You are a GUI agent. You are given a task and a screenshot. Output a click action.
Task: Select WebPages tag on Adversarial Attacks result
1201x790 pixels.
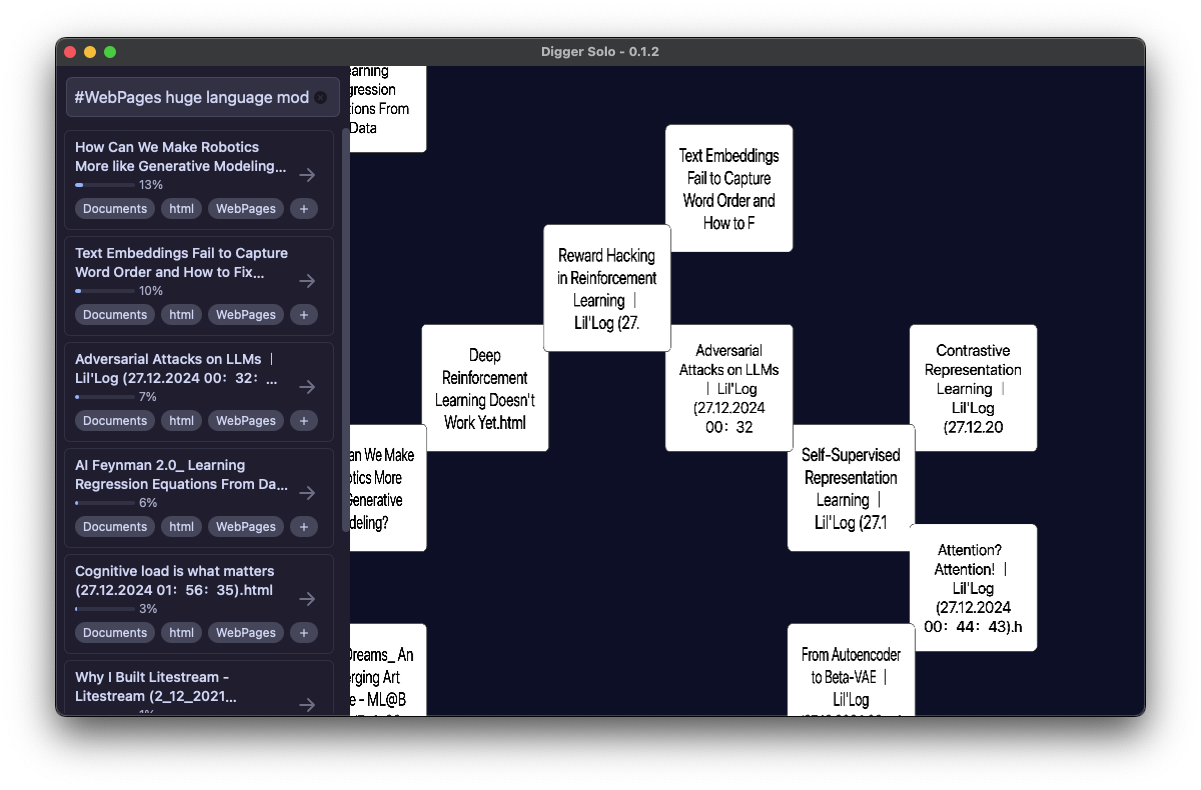[x=246, y=421]
